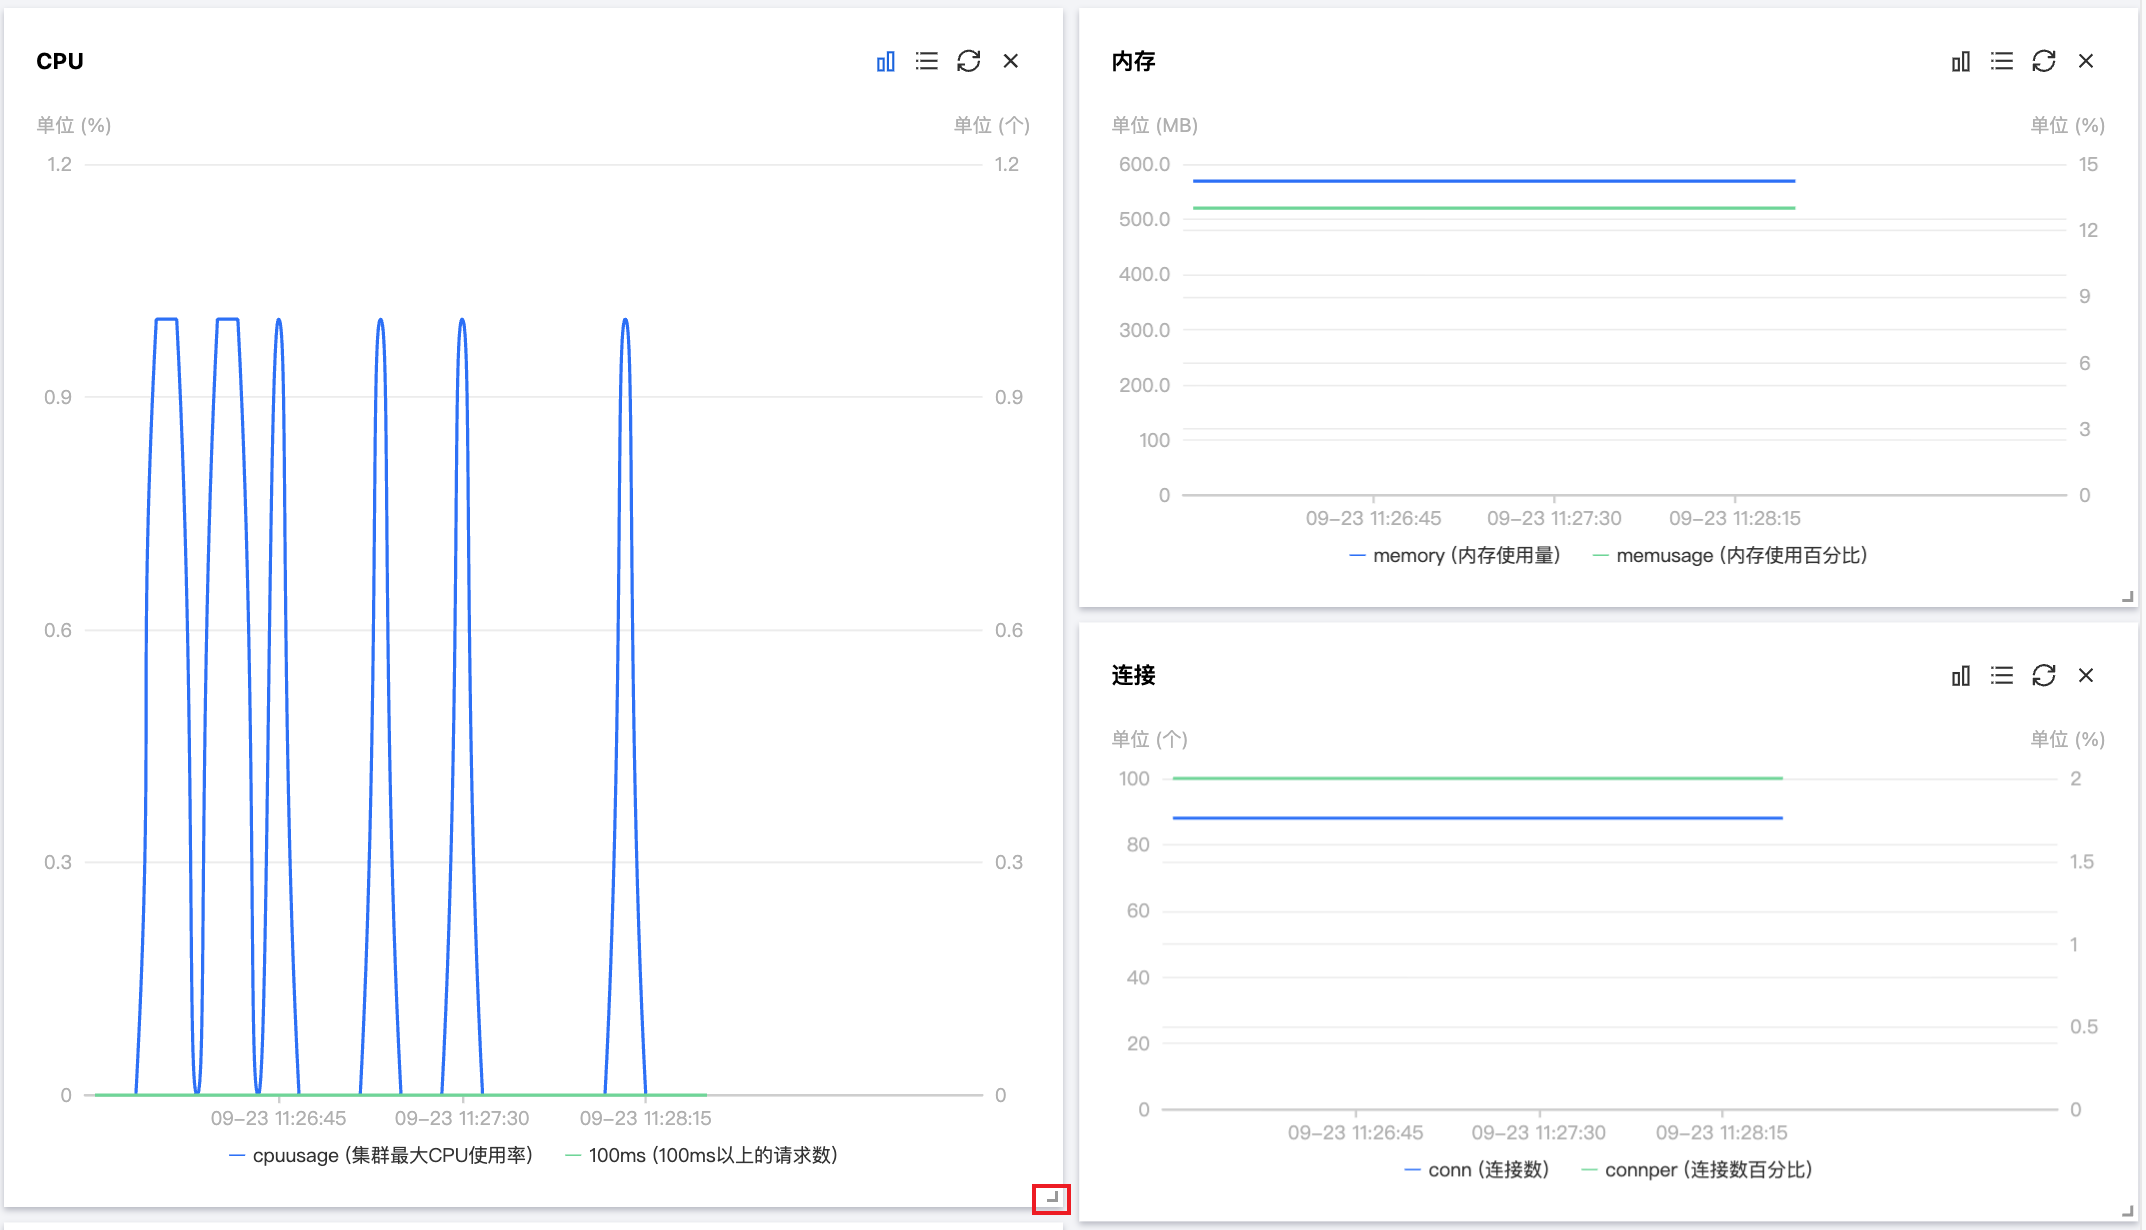Click the 连接 panel bar chart icon
The width and height of the screenshot is (2146, 1230).
1960,676
